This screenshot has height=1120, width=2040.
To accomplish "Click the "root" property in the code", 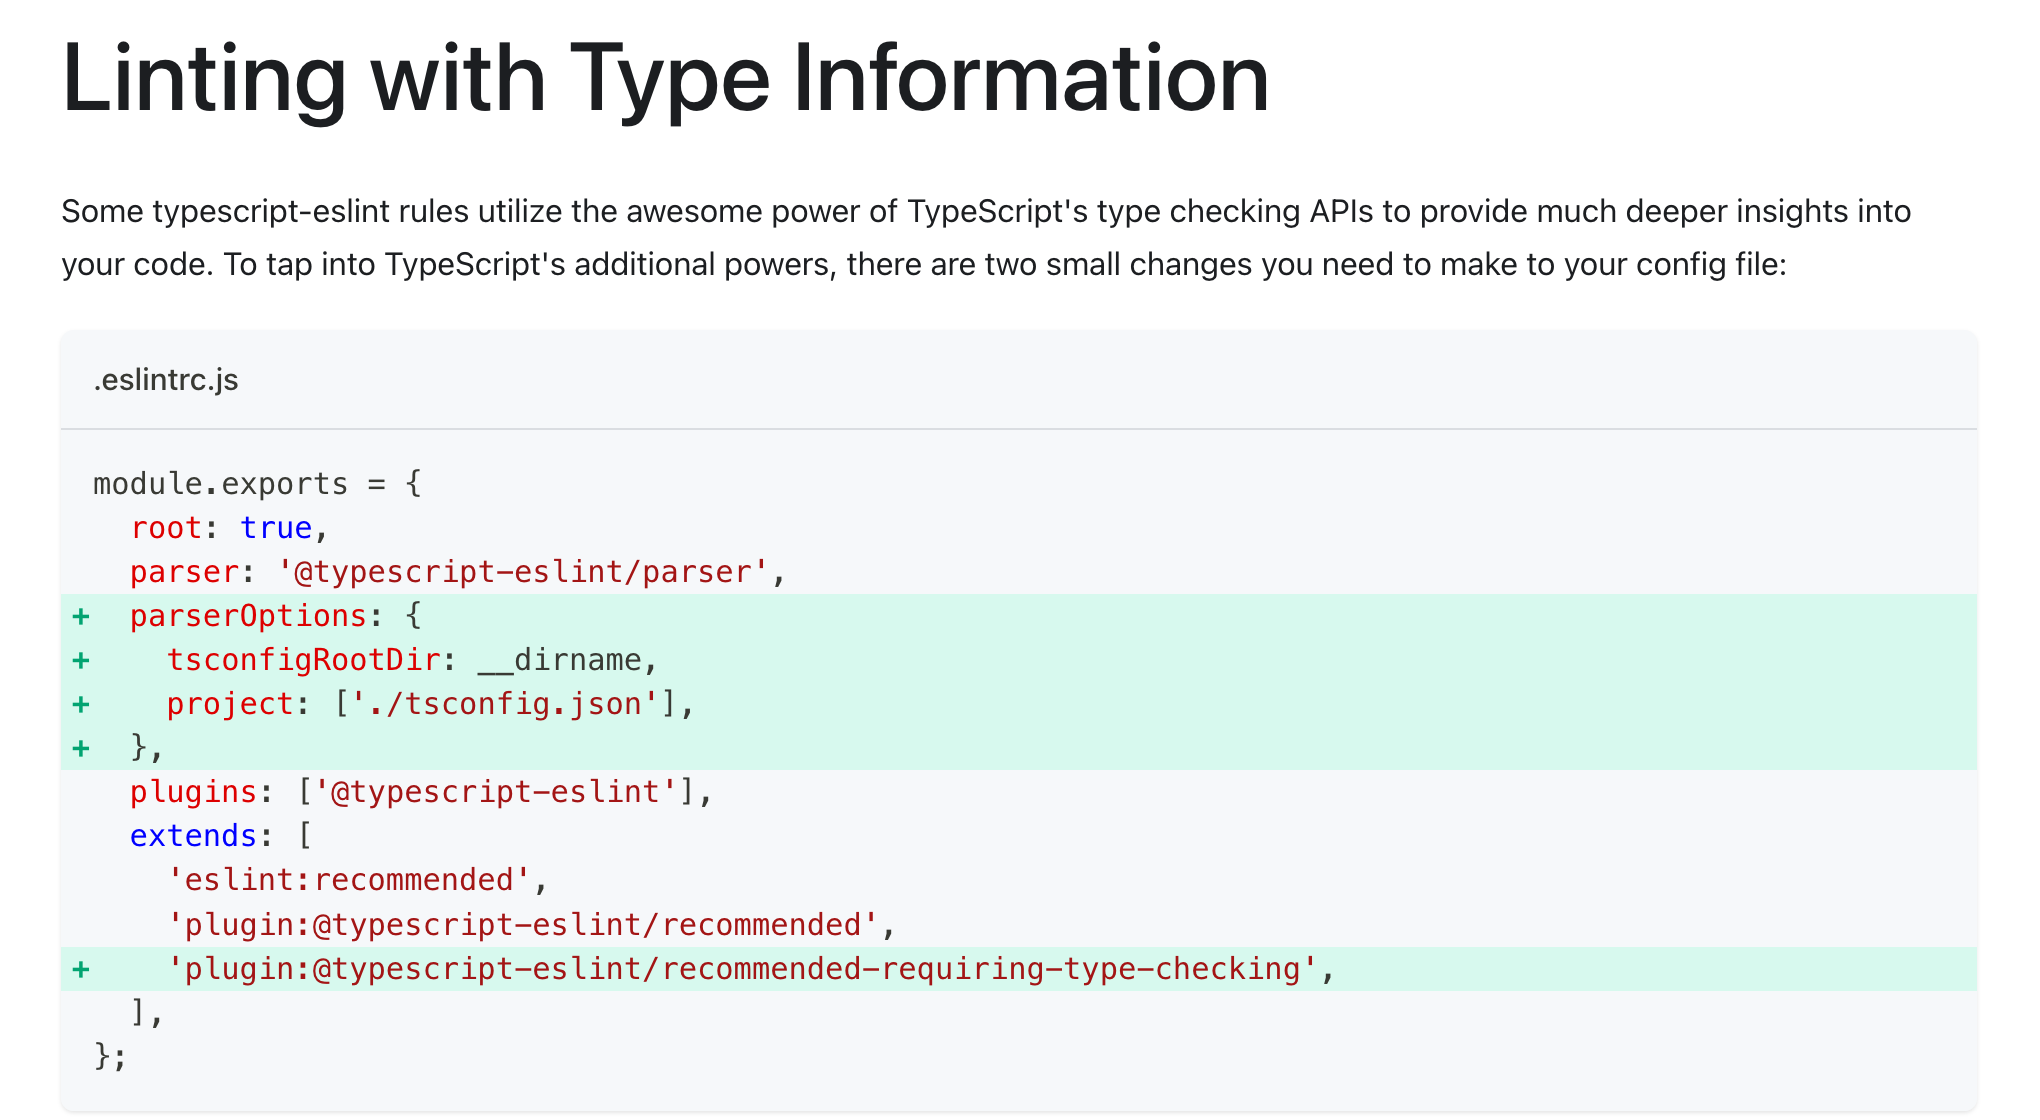I will point(166,528).
